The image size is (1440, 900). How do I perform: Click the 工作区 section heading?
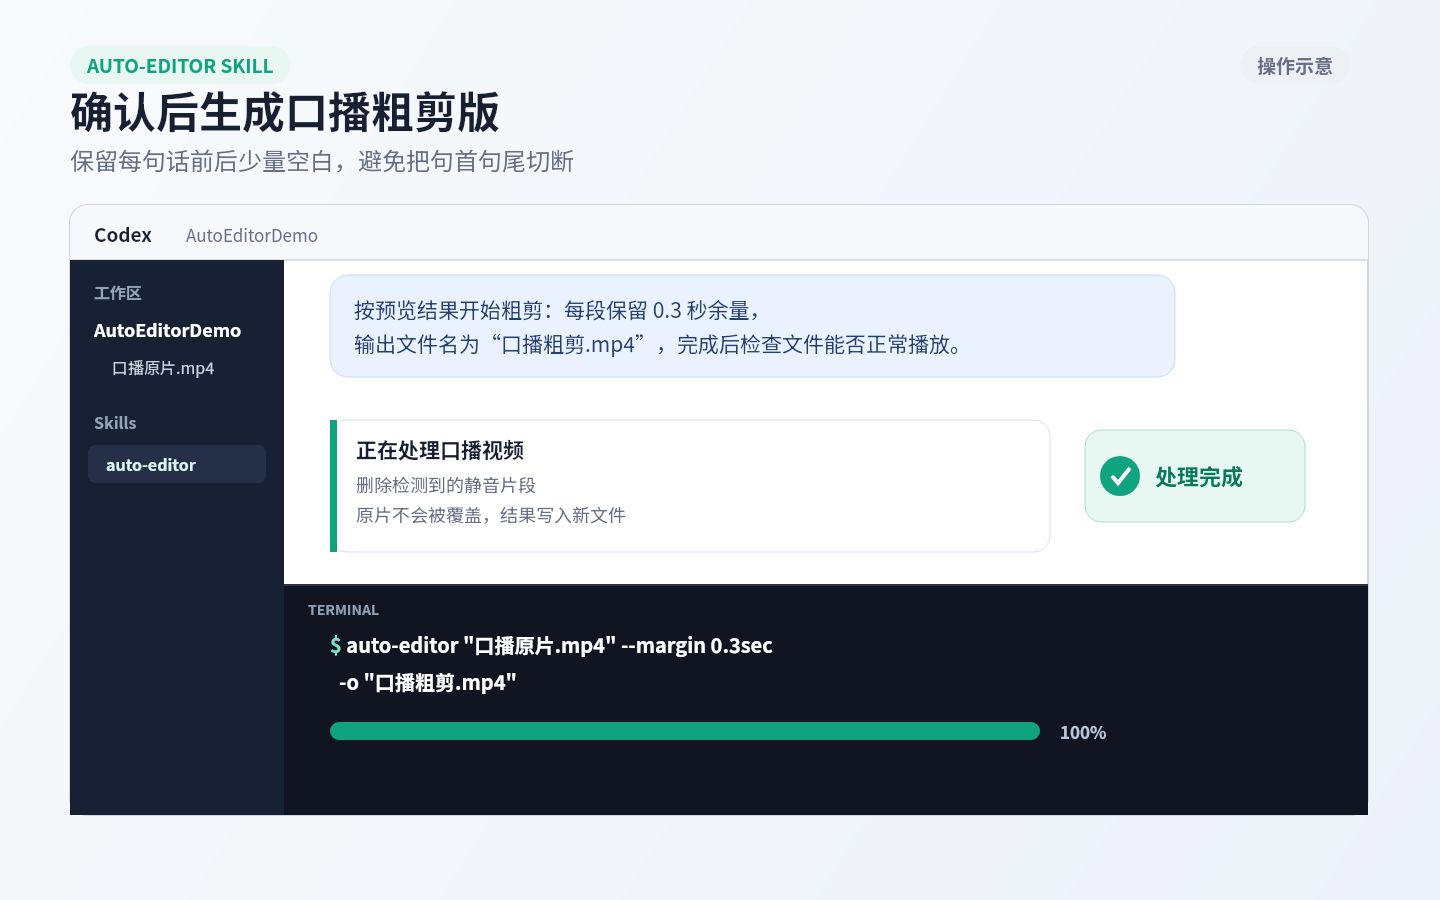click(x=118, y=293)
